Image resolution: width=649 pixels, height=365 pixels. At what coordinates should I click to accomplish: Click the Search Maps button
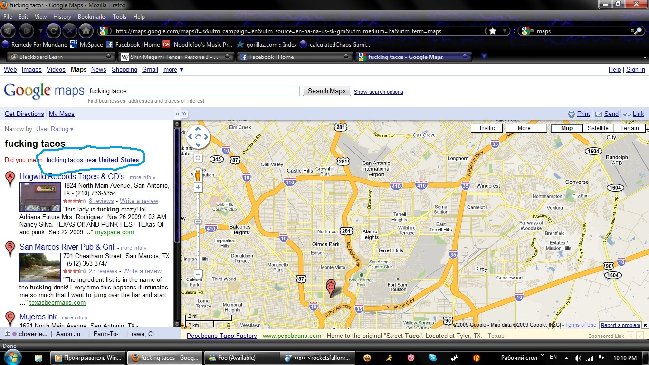[326, 91]
